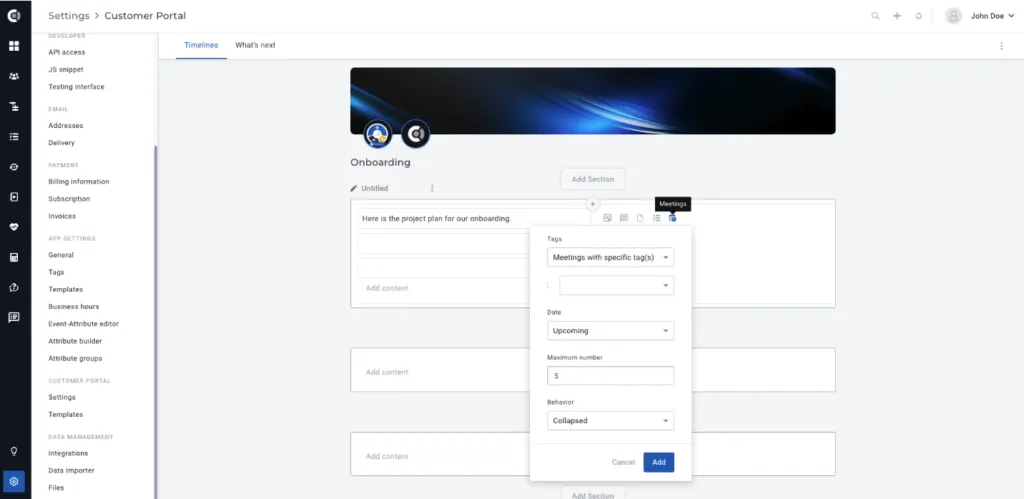Open JS snippet settings
The width and height of the screenshot is (1024, 499).
click(66, 69)
